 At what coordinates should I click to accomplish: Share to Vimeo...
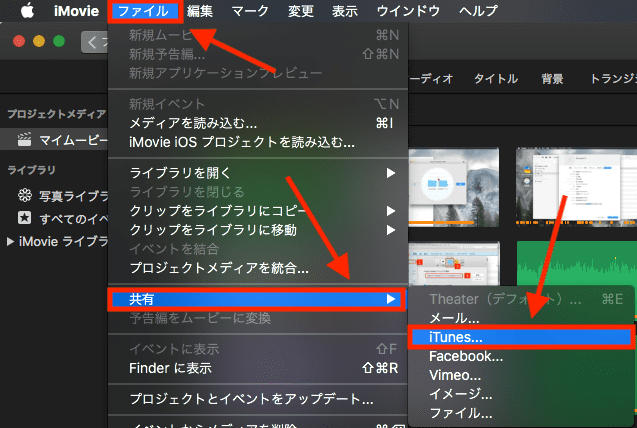pos(521,375)
